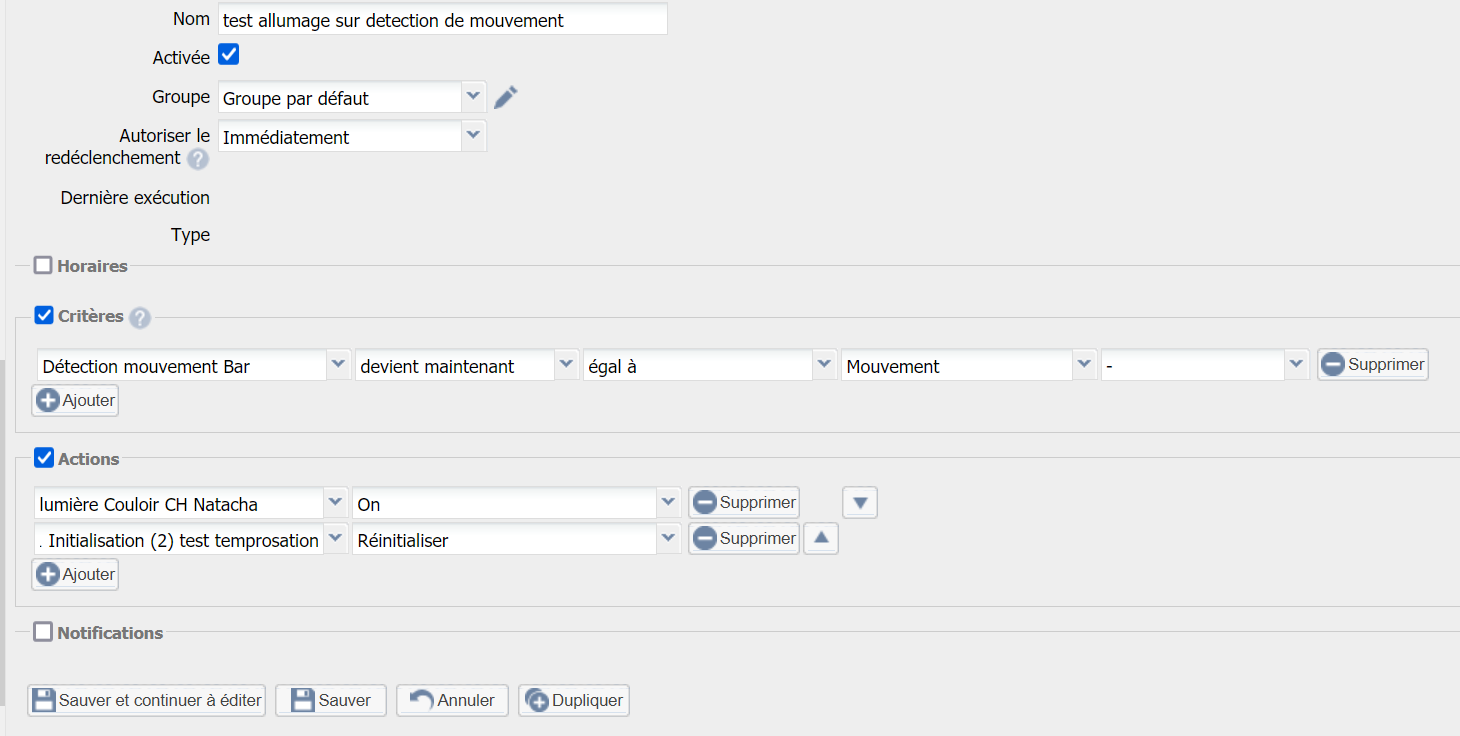This screenshot has height=736, width=1460.
Task: Uncheck the Activée checkbox
Action: [228, 55]
